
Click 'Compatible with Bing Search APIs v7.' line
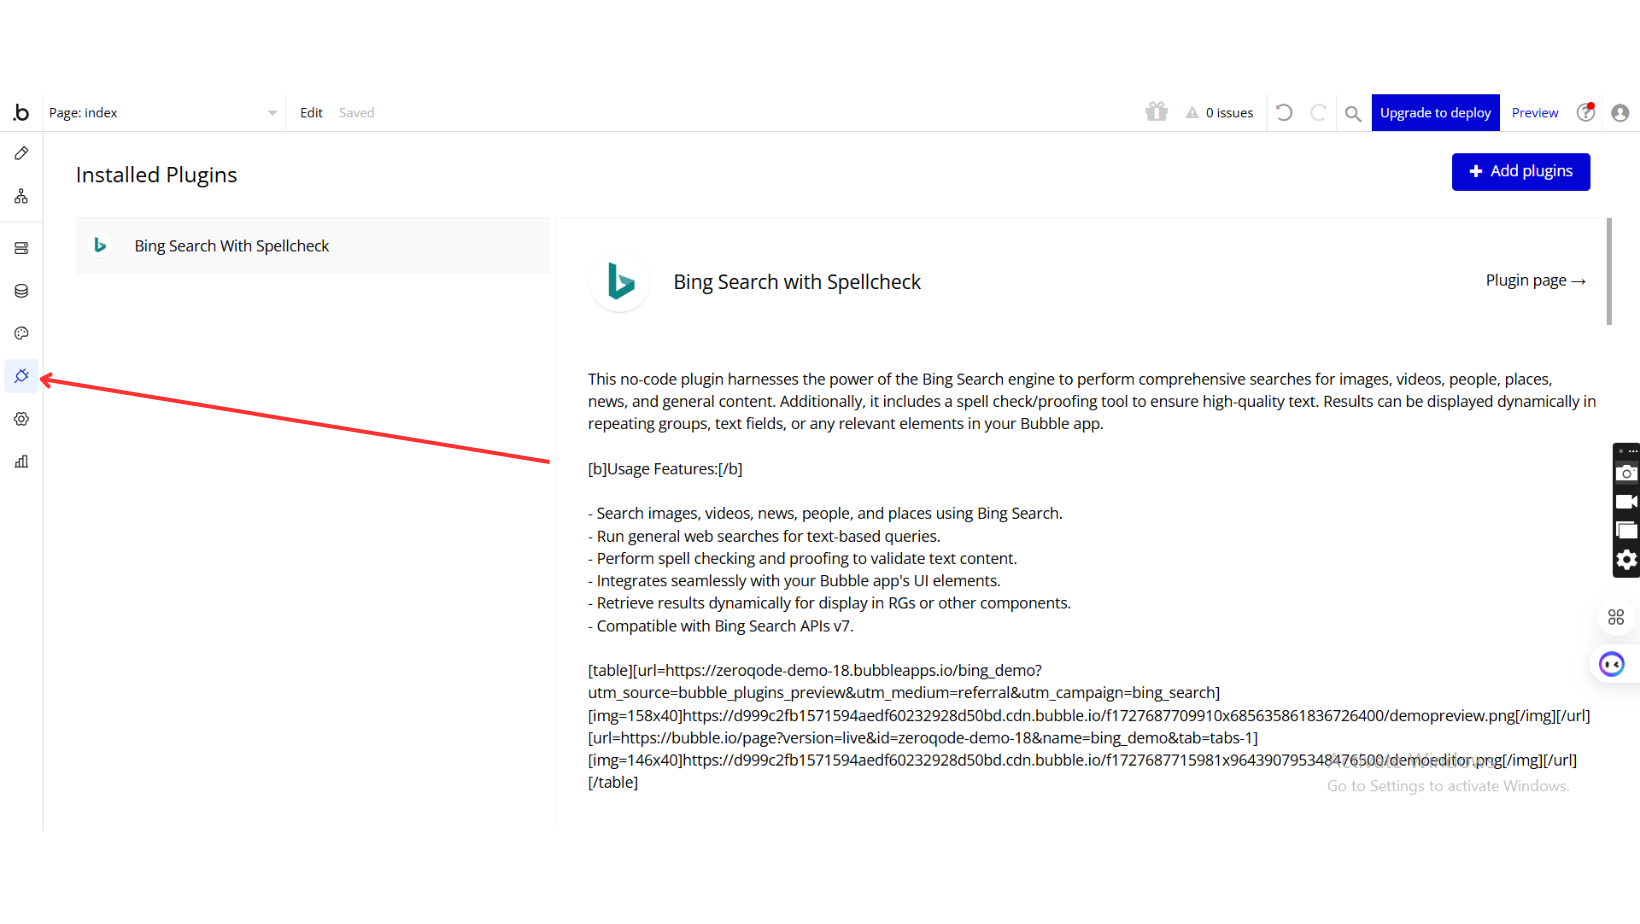721,626
